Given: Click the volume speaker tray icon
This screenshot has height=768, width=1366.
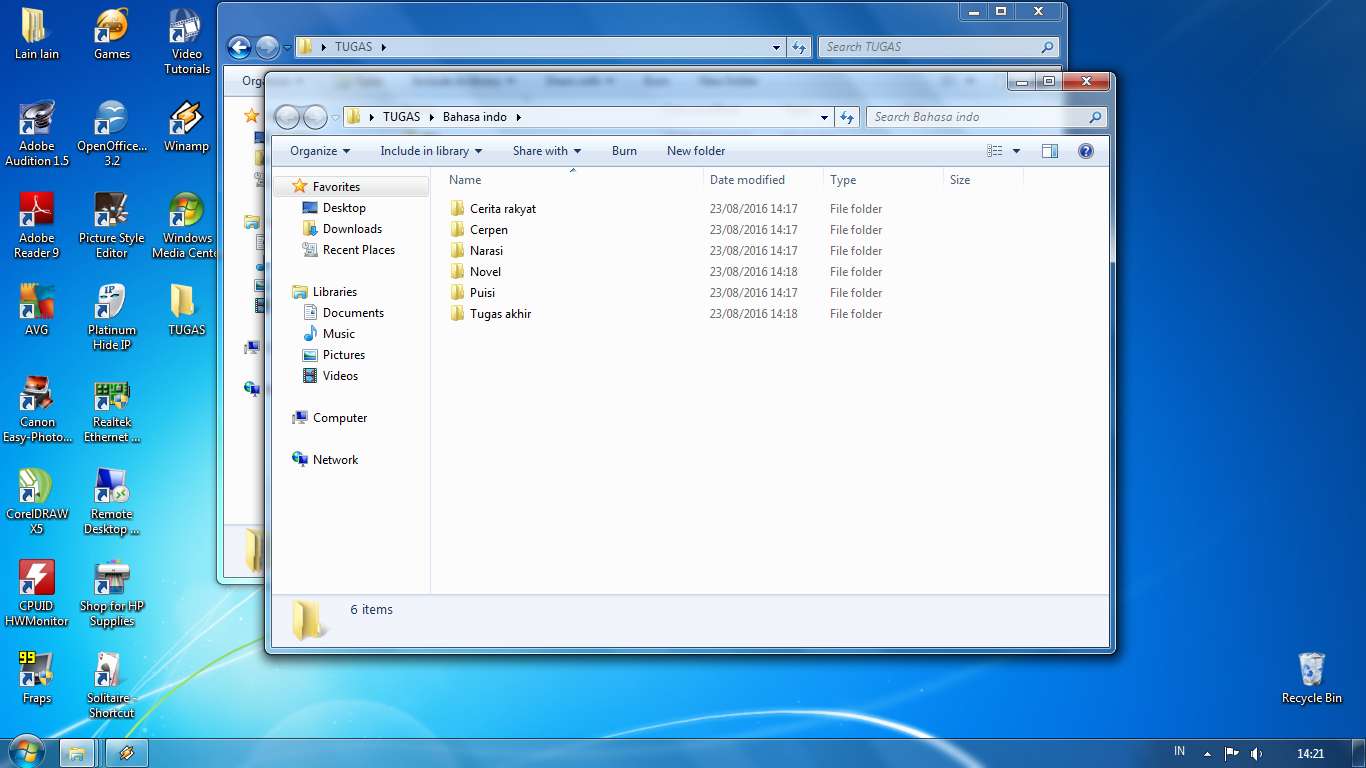Looking at the screenshot, I should coord(1256,753).
